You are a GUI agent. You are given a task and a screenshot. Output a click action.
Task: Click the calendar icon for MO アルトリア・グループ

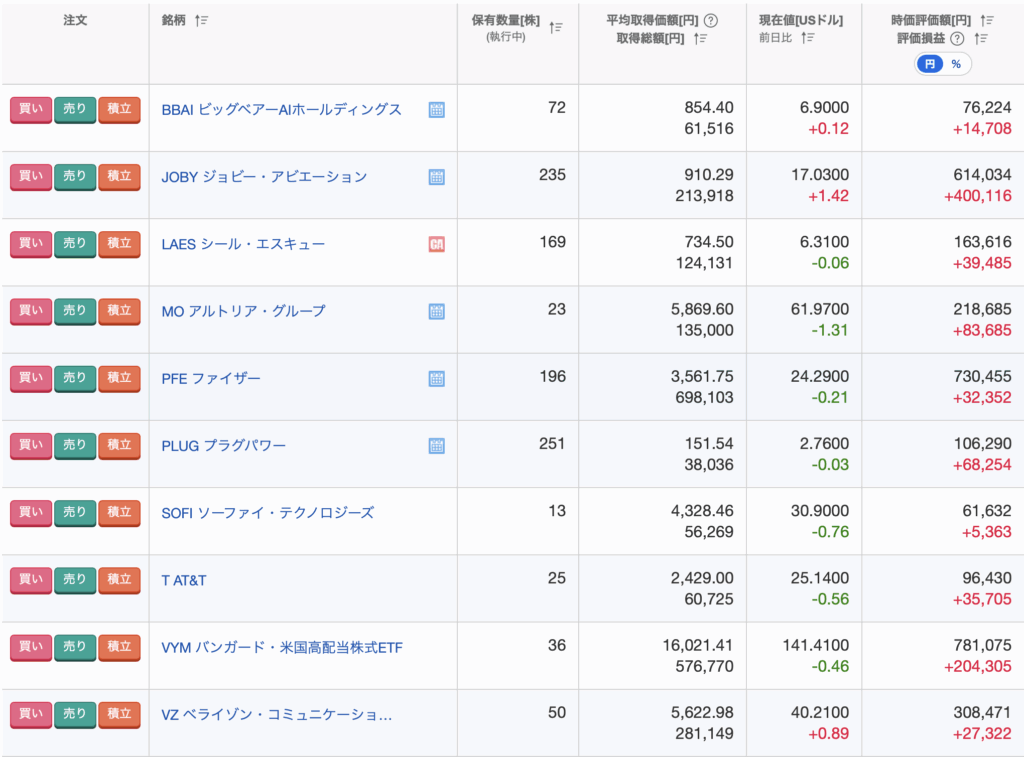pos(436,312)
